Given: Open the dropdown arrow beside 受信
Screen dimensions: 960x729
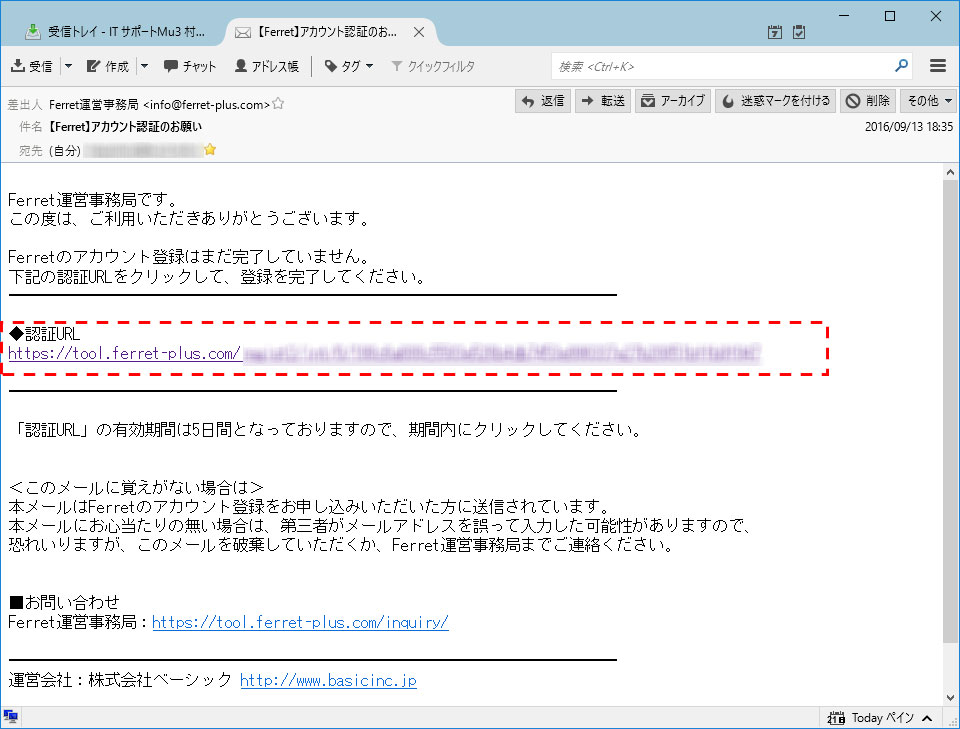Looking at the screenshot, I should 69,66.
